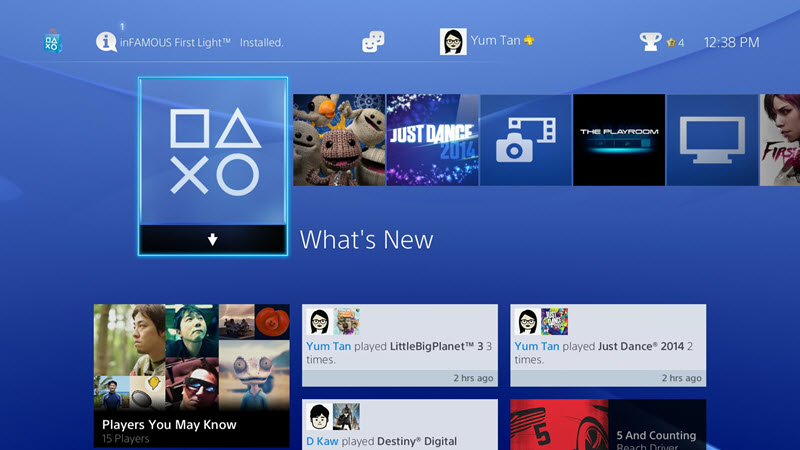Click Yum Tan's profile avatar in top bar
800x450 pixels.
point(453,42)
